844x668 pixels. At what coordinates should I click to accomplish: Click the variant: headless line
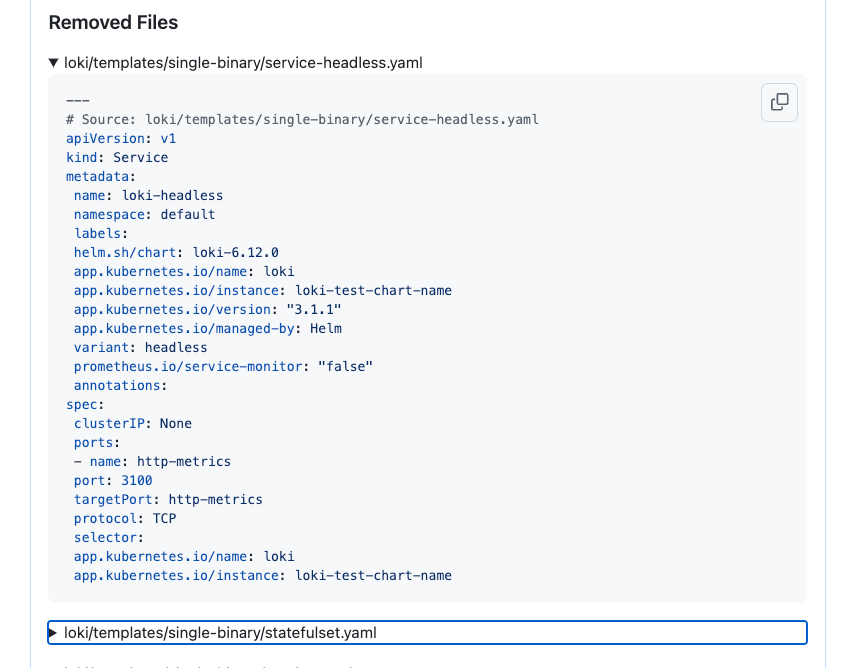(140, 347)
